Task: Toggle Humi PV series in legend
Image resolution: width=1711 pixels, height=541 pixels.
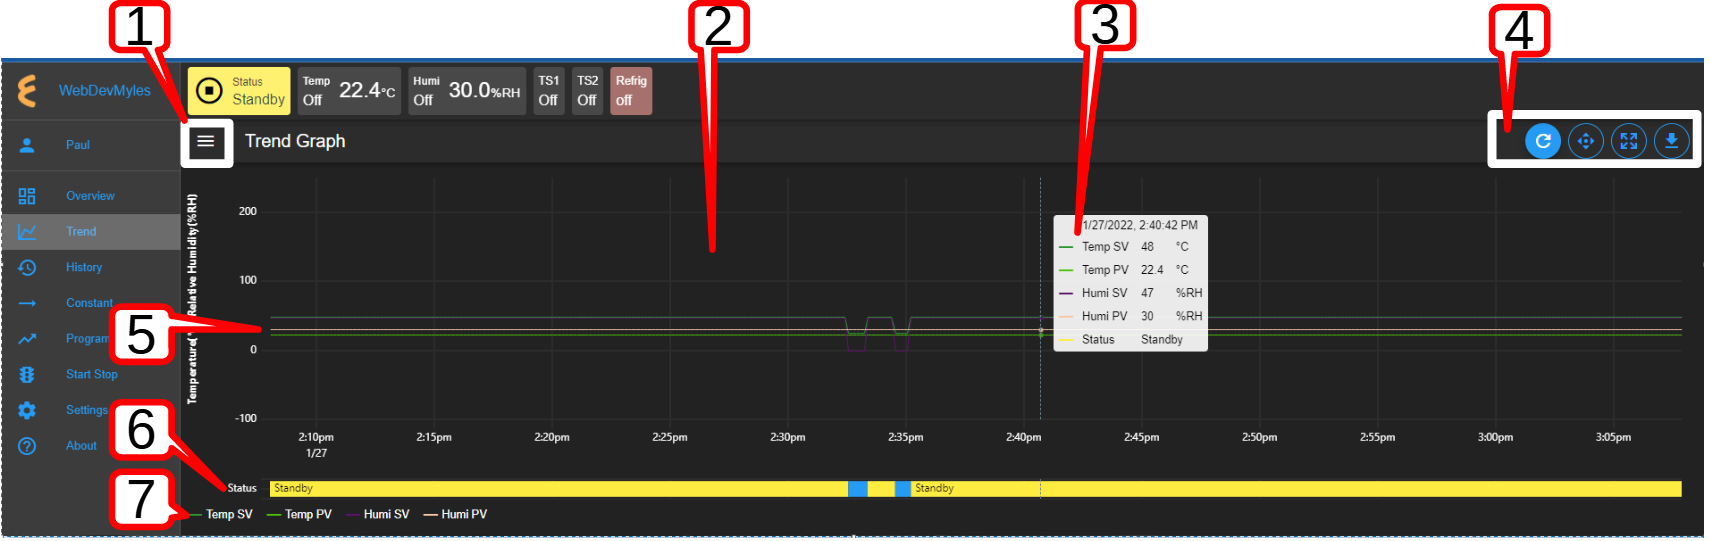Action: click(455, 515)
